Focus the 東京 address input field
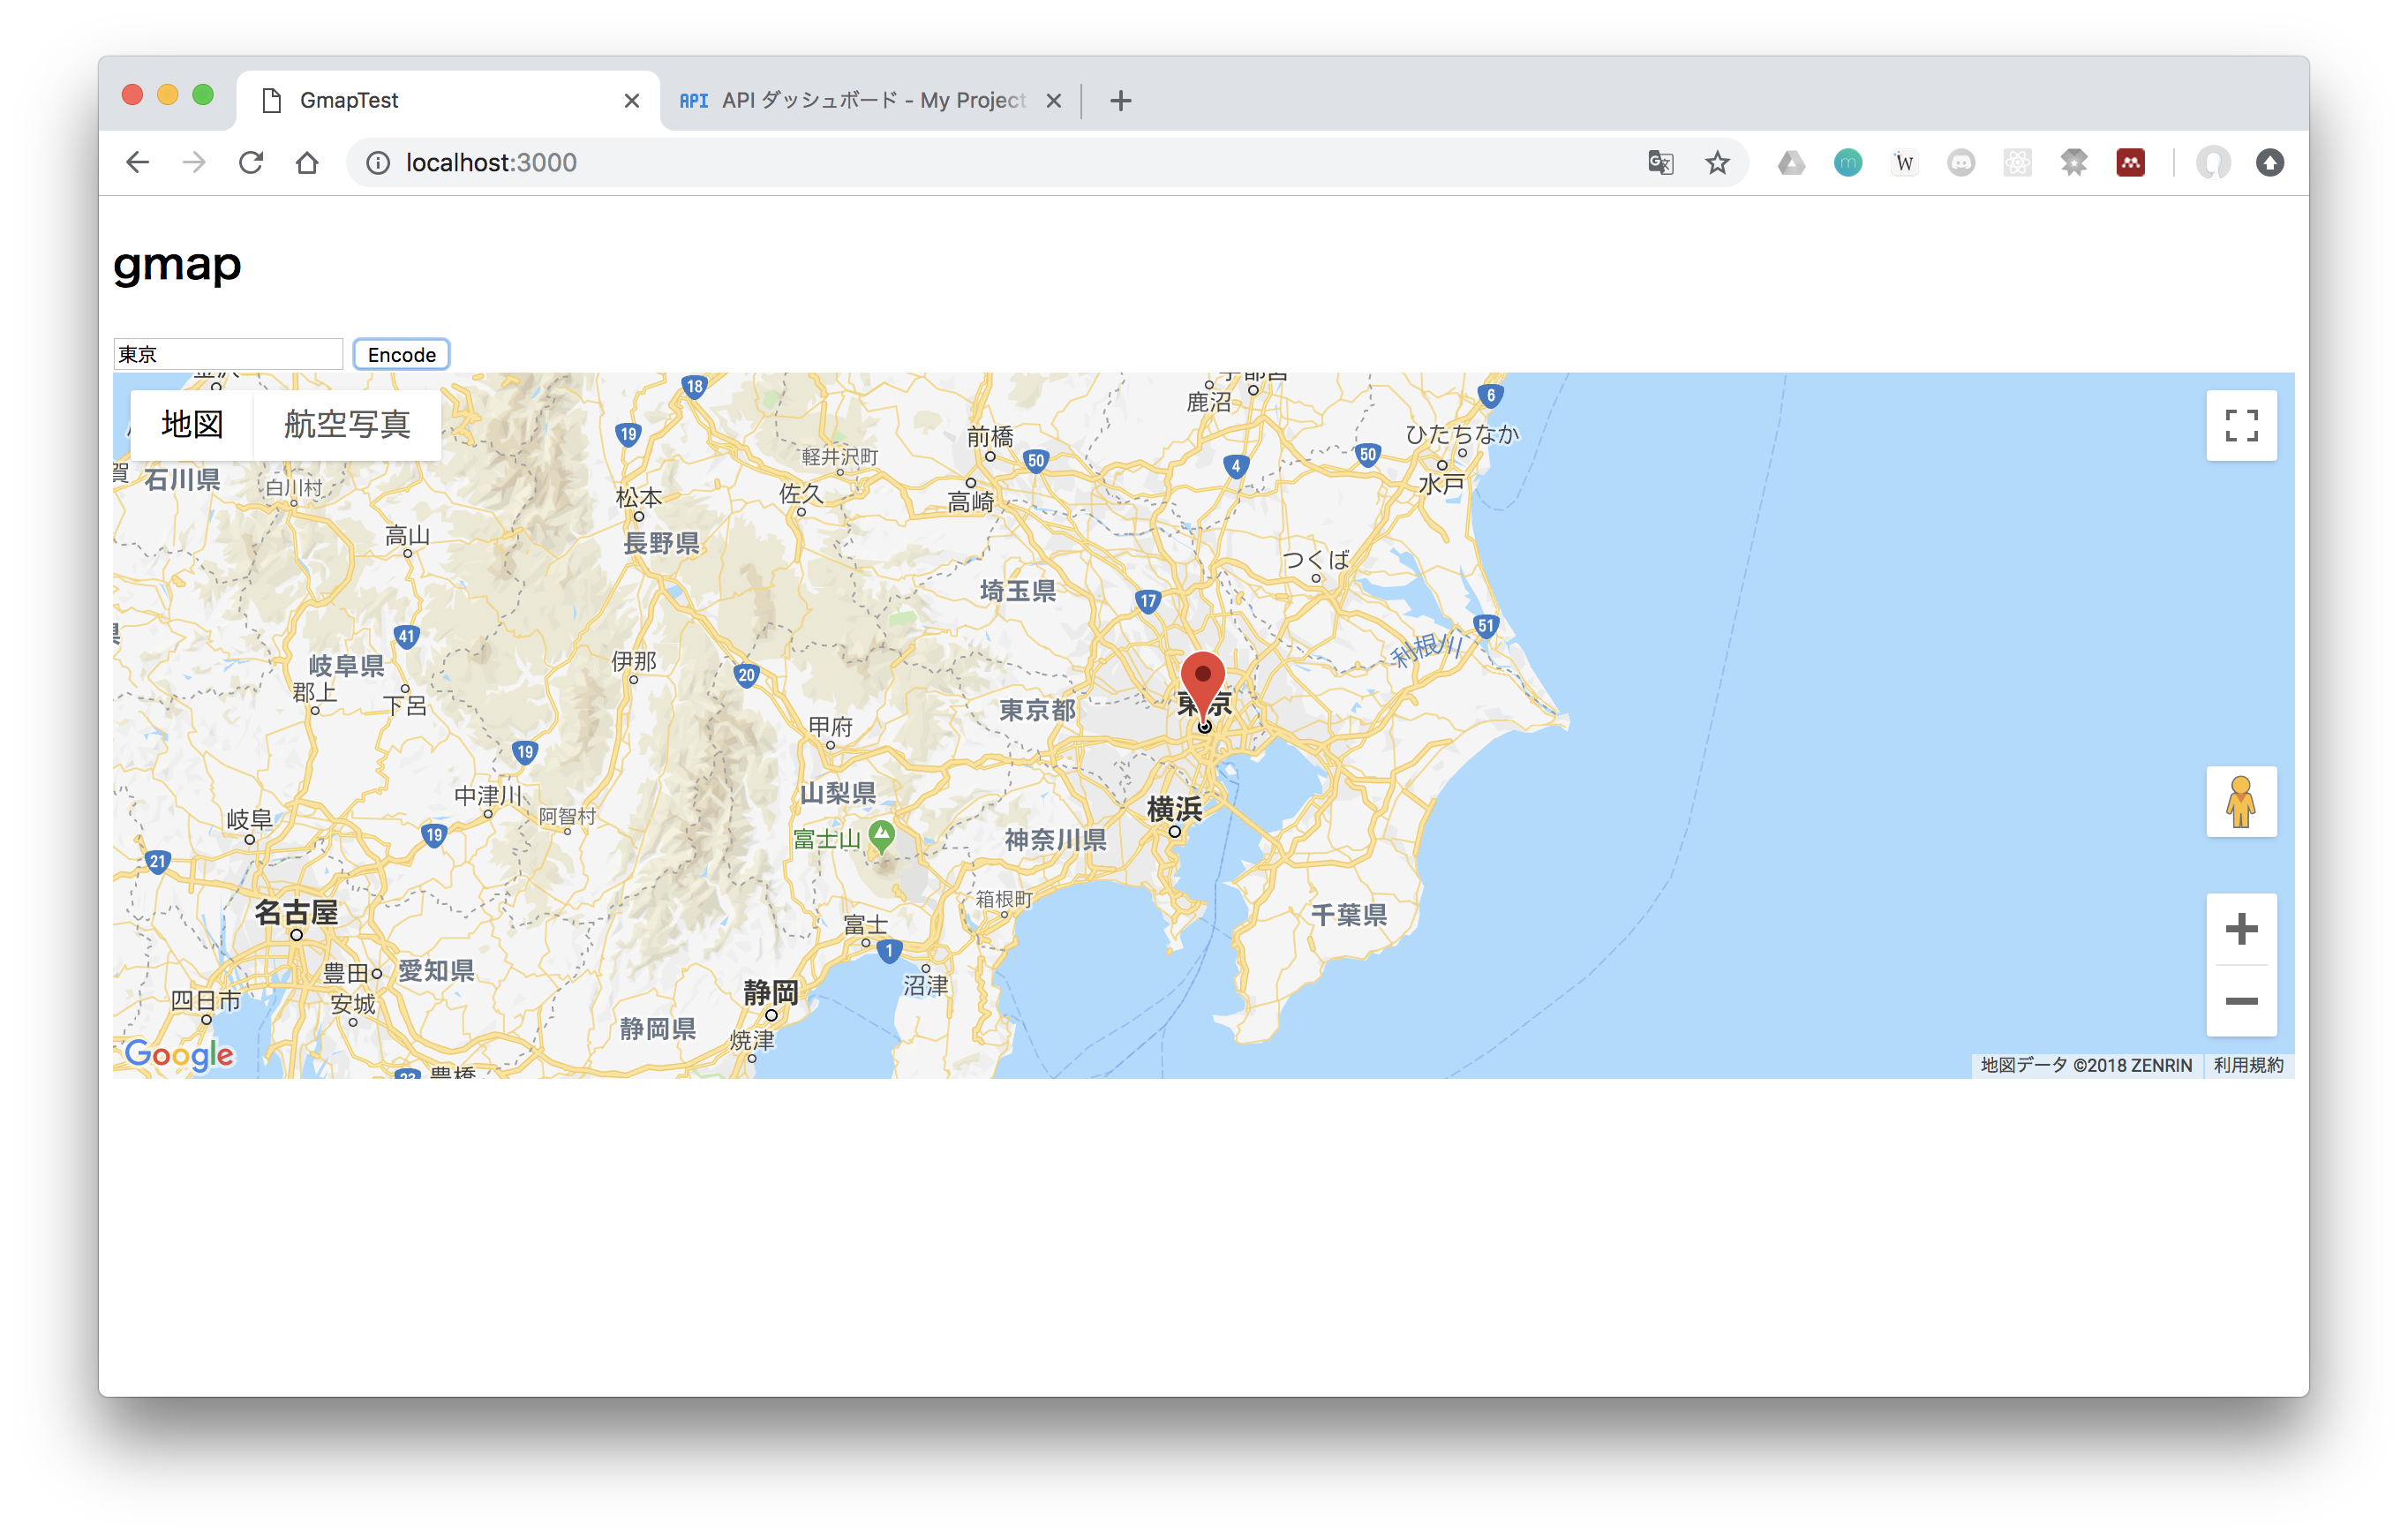 pos(228,354)
